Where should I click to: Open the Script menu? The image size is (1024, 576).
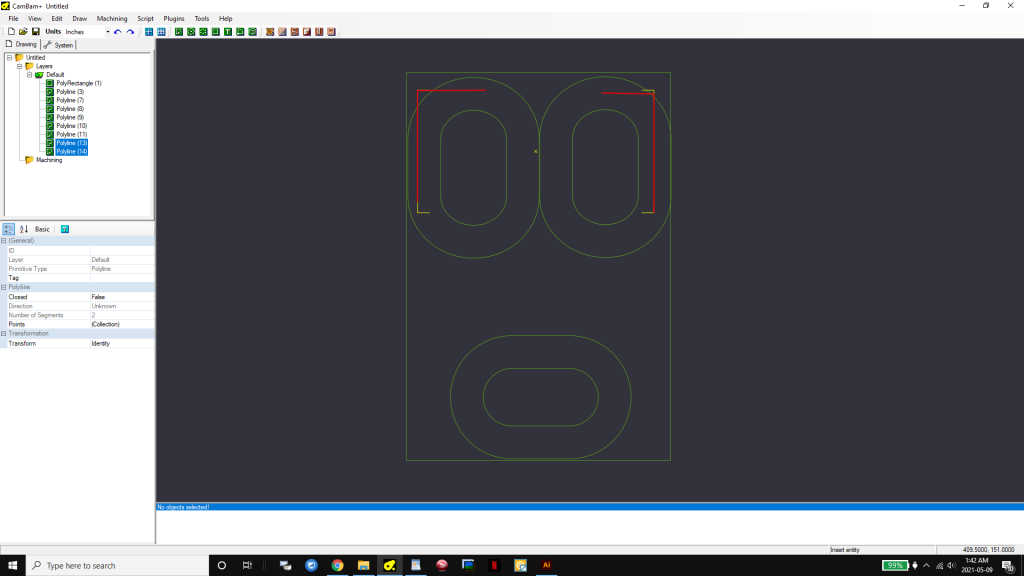pos(145,18)
